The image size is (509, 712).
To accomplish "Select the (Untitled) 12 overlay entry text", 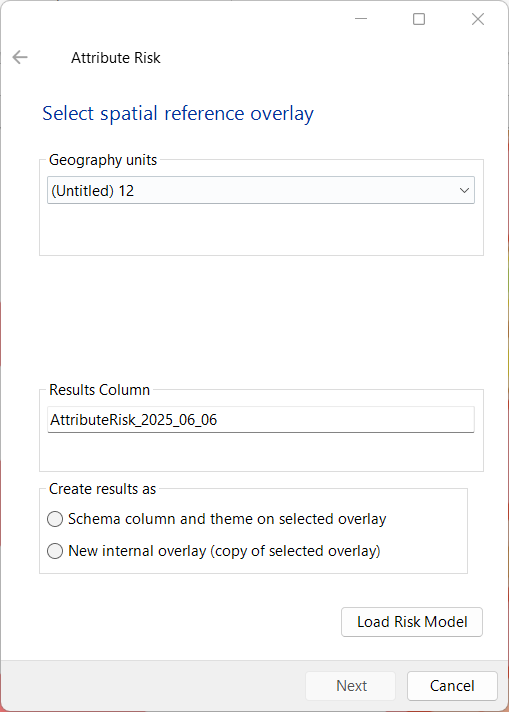I will [92, 191].
